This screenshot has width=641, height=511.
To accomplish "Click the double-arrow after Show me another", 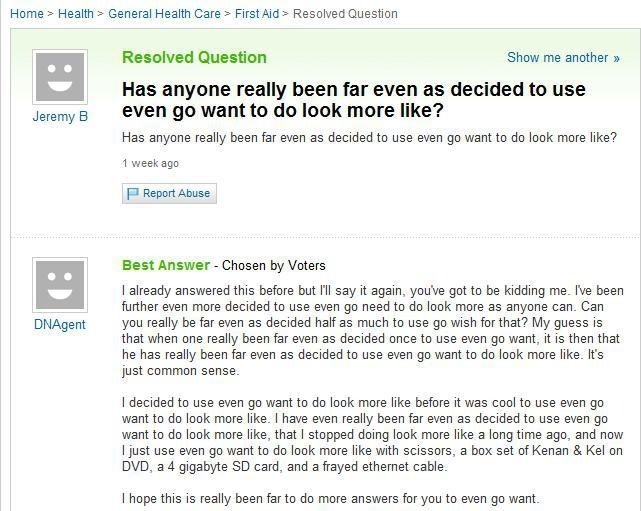I will 616,58.
